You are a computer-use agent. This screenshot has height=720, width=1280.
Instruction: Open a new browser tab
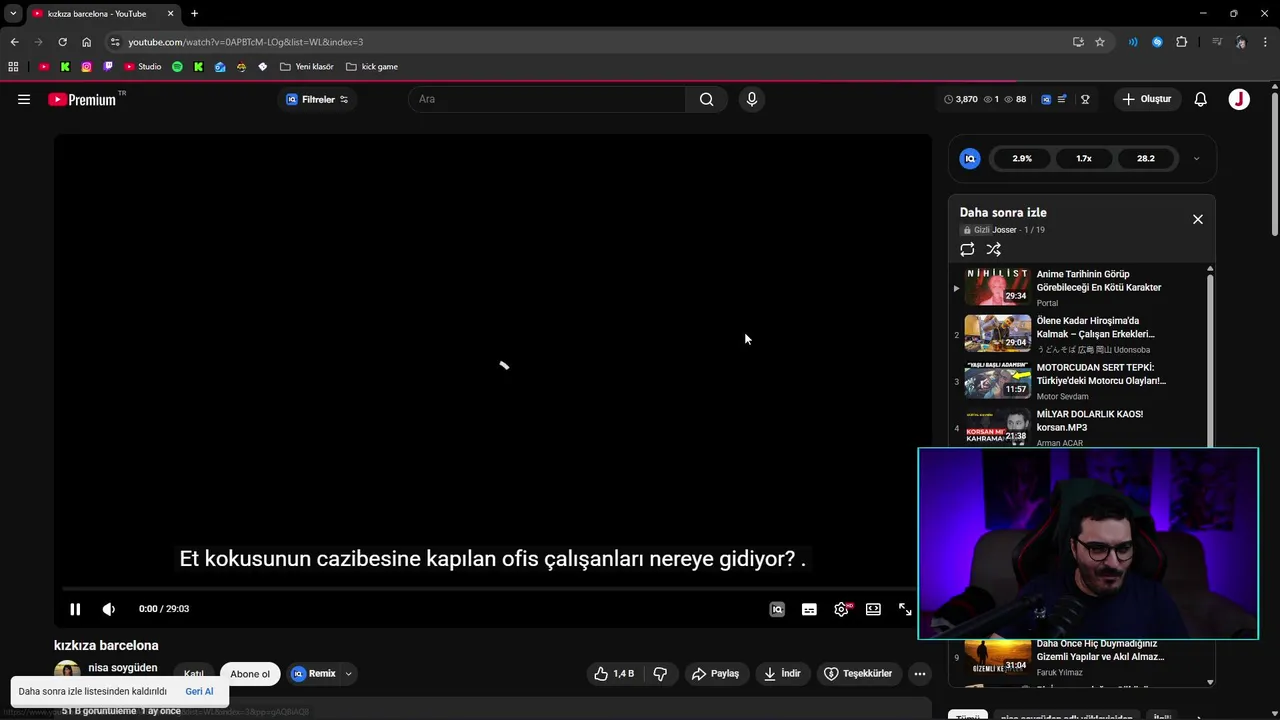(x=194, y=13)
